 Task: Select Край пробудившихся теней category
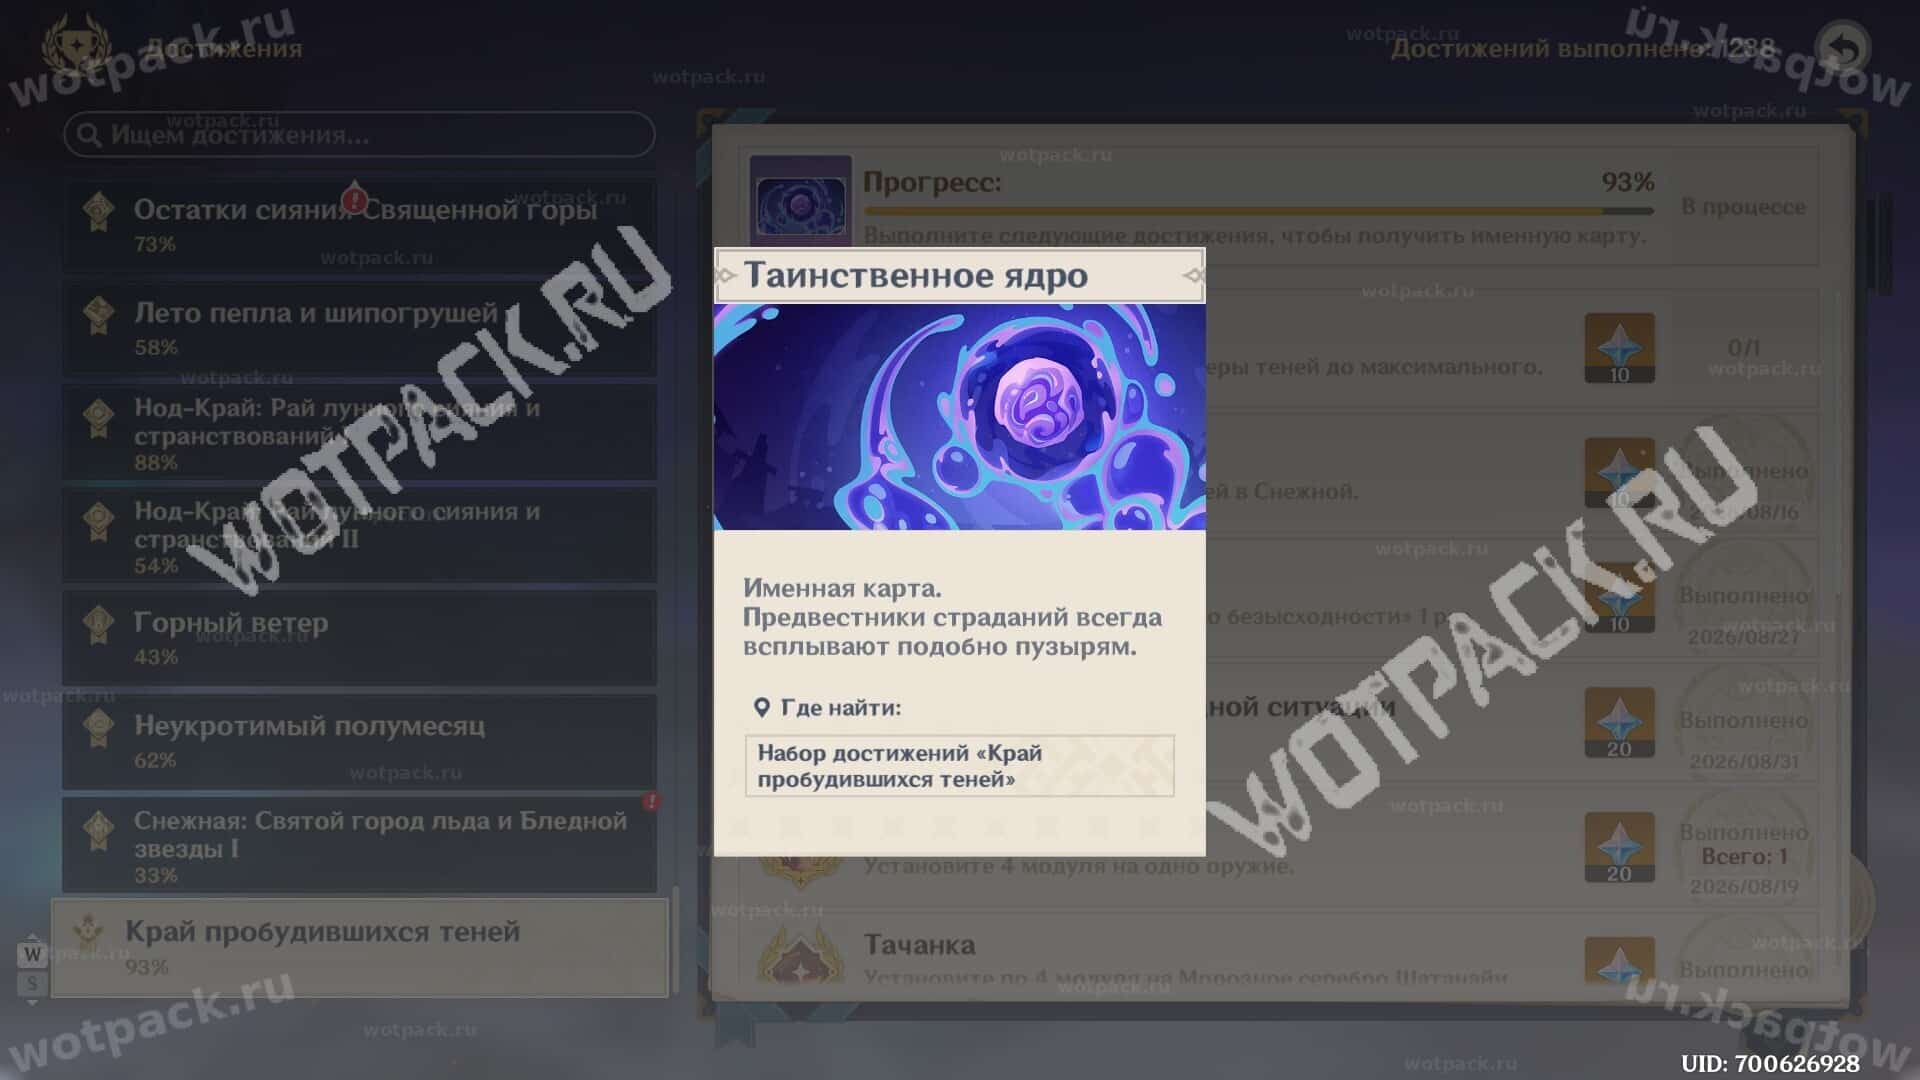coord(359,947)
